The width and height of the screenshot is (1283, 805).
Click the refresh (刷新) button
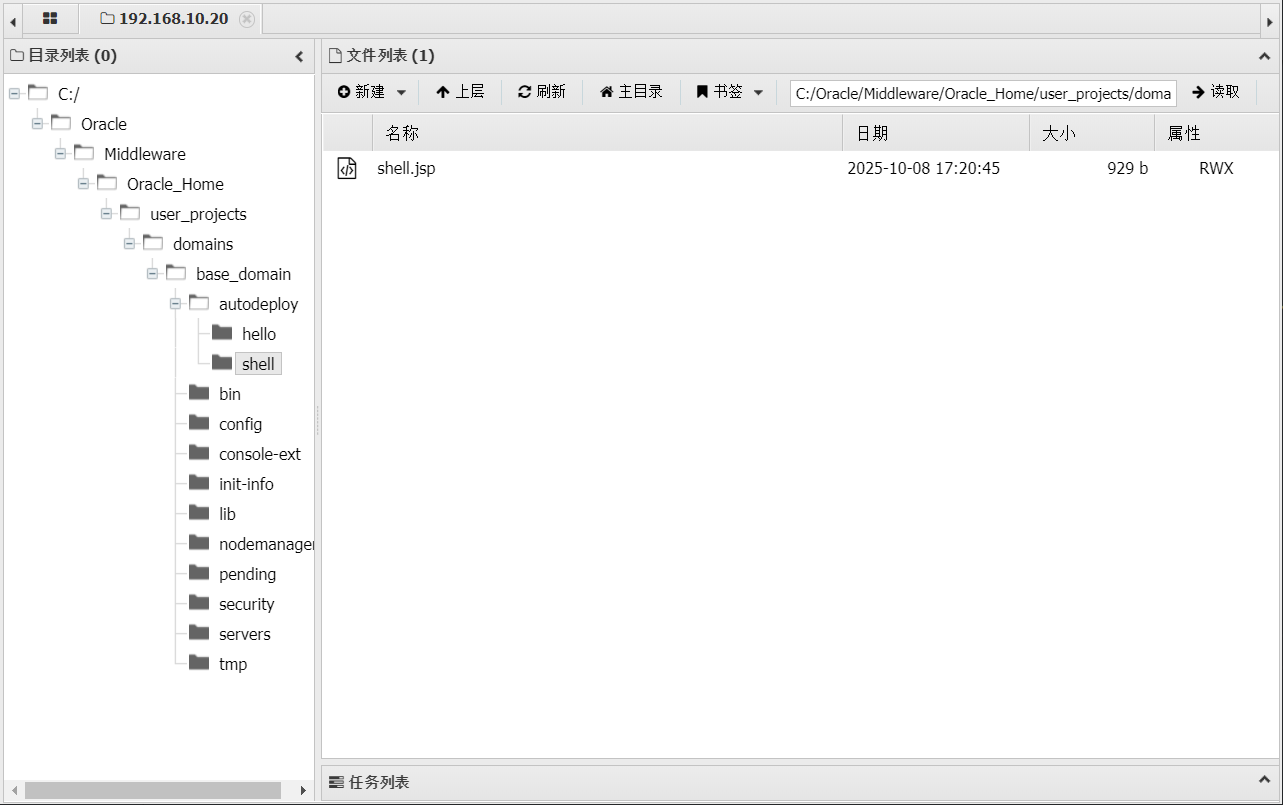point(541,92)
